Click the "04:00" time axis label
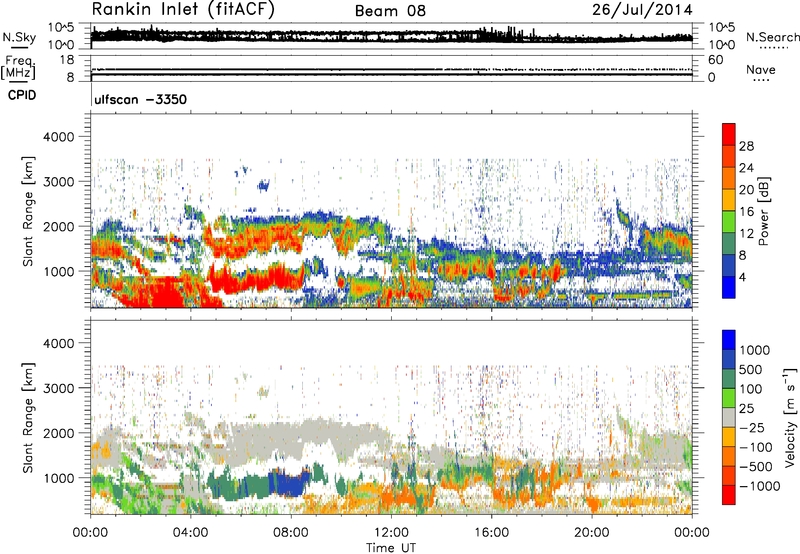Viewport: 800px width, 554px height. (190, 533)
